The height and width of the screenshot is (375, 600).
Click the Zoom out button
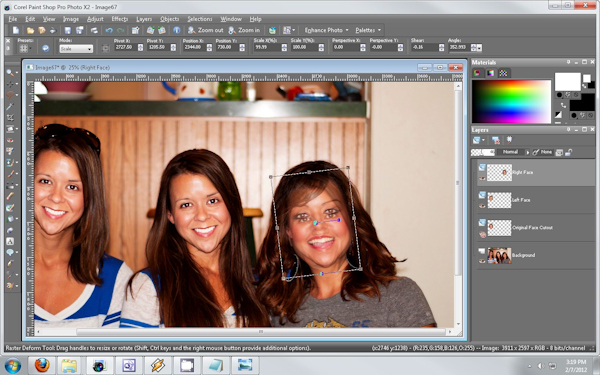[205, 30]
